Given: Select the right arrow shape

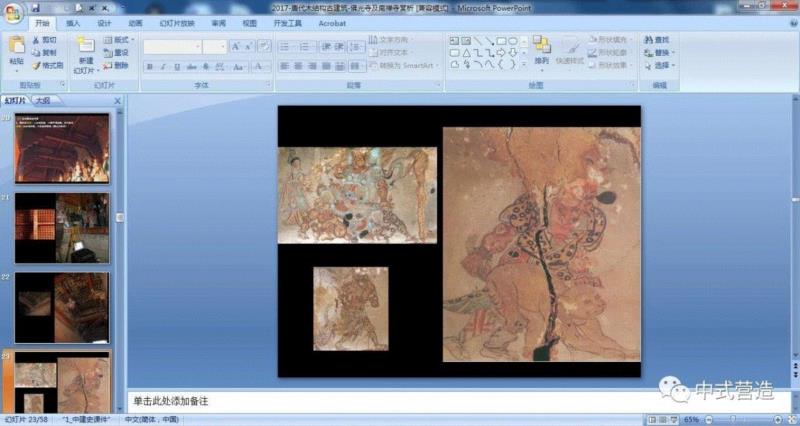Looking at the screenshot, I should tap(502, 53).
